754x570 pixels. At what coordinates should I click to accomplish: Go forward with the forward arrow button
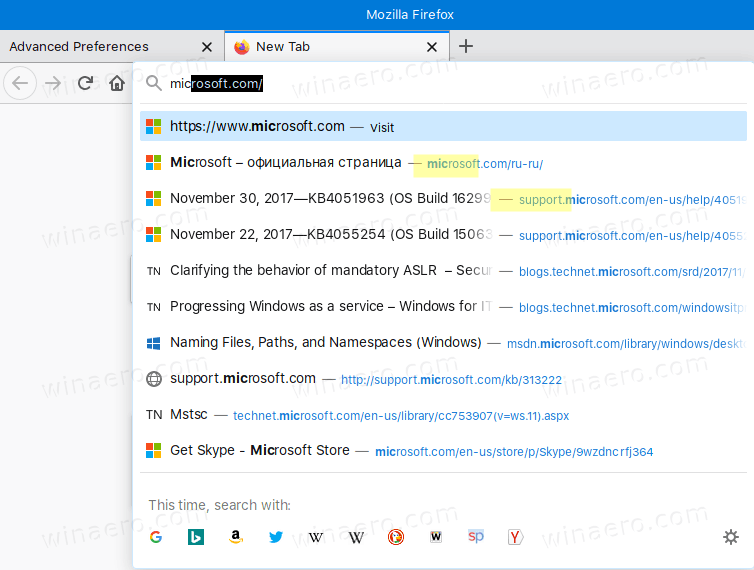[x=53, y=83]
